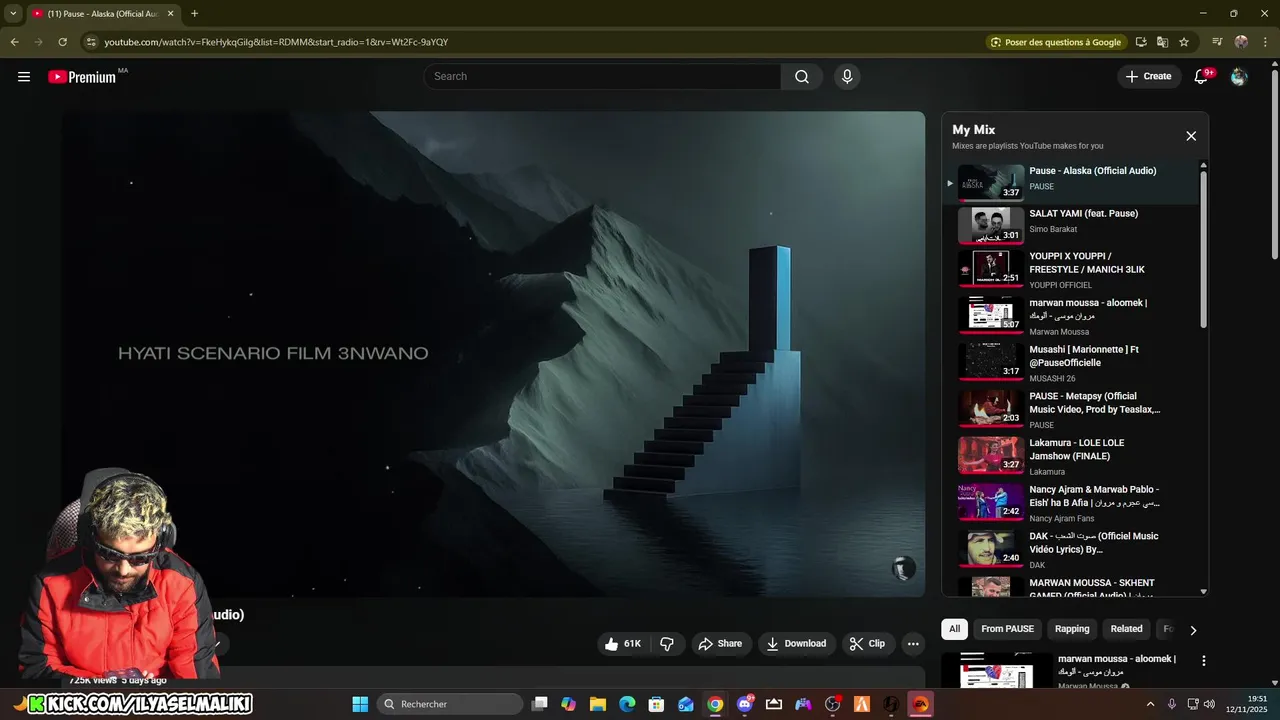Play PAUSE - Metapsy playlist item
This screenshot has width=1280, height=720.
(x=1071, y=408)
